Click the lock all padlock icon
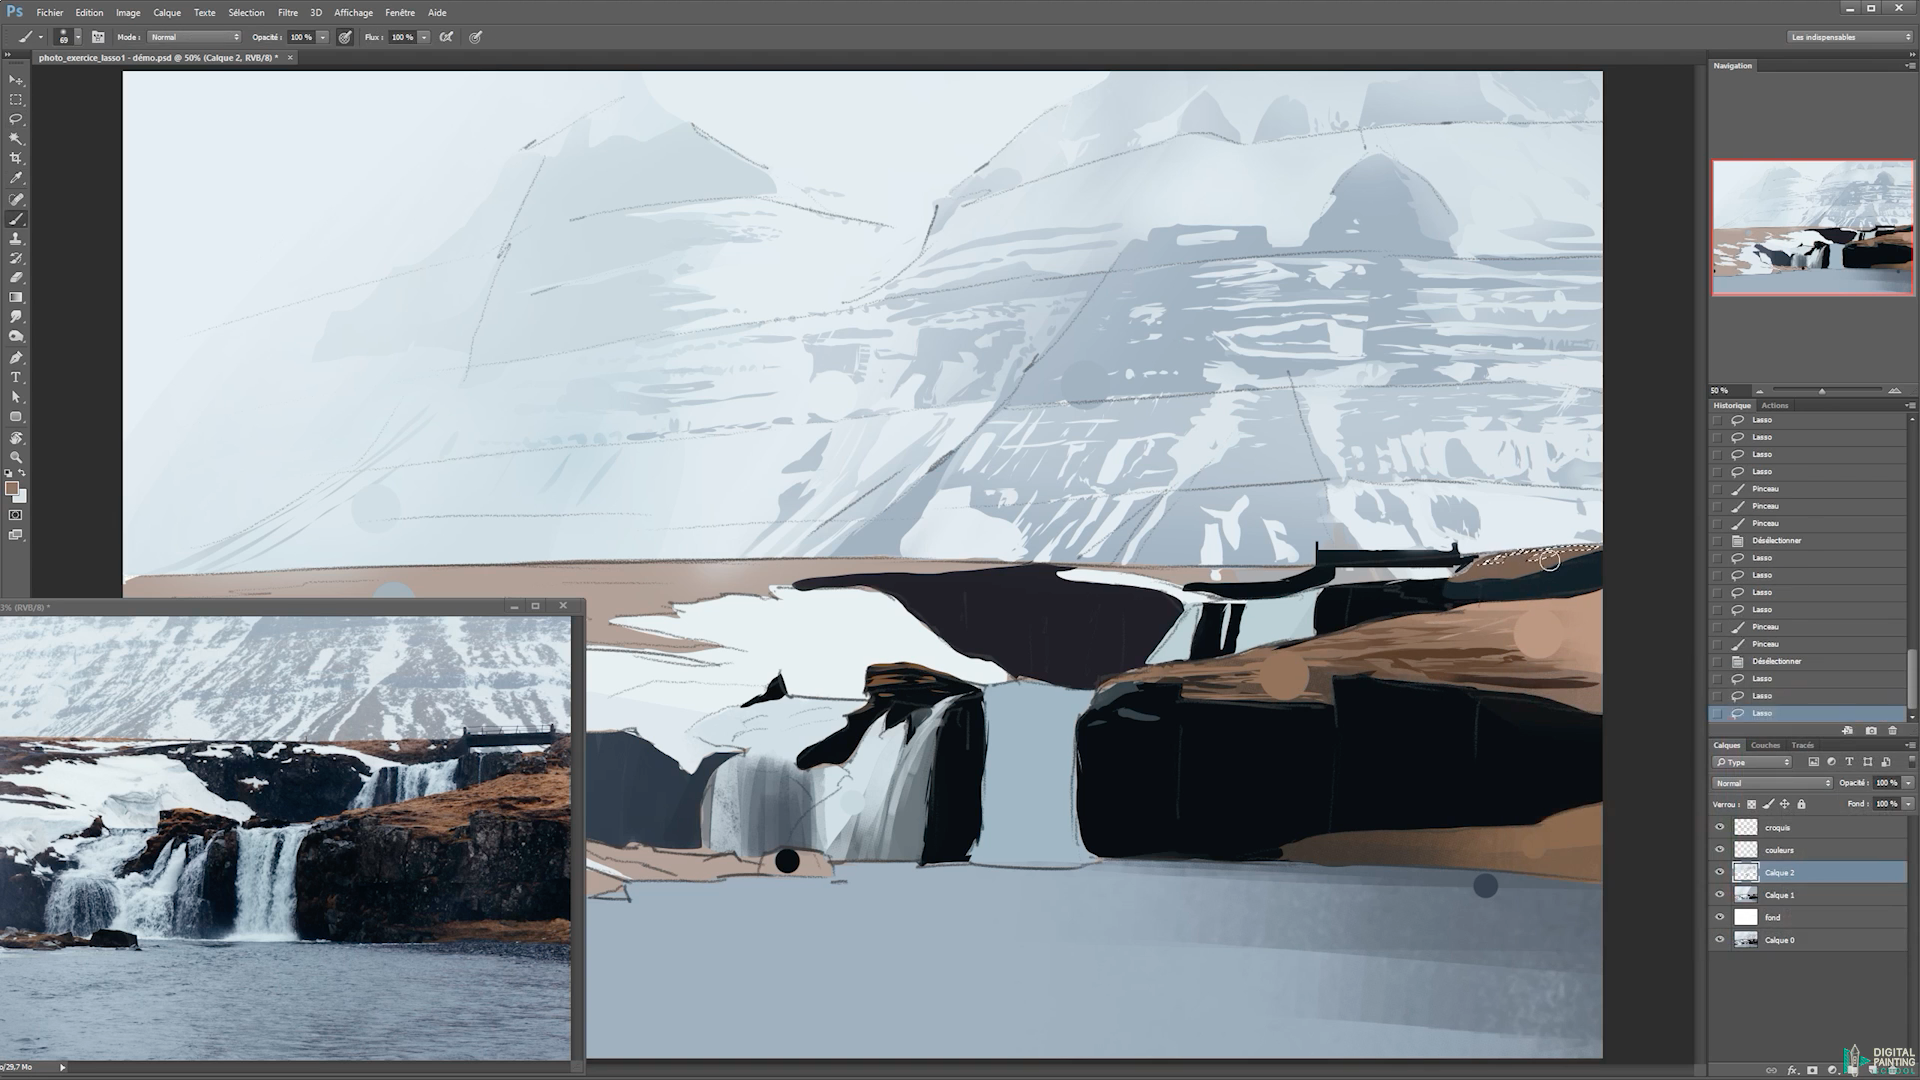Viewport: 1920px width, 1080px height. 1801,804
